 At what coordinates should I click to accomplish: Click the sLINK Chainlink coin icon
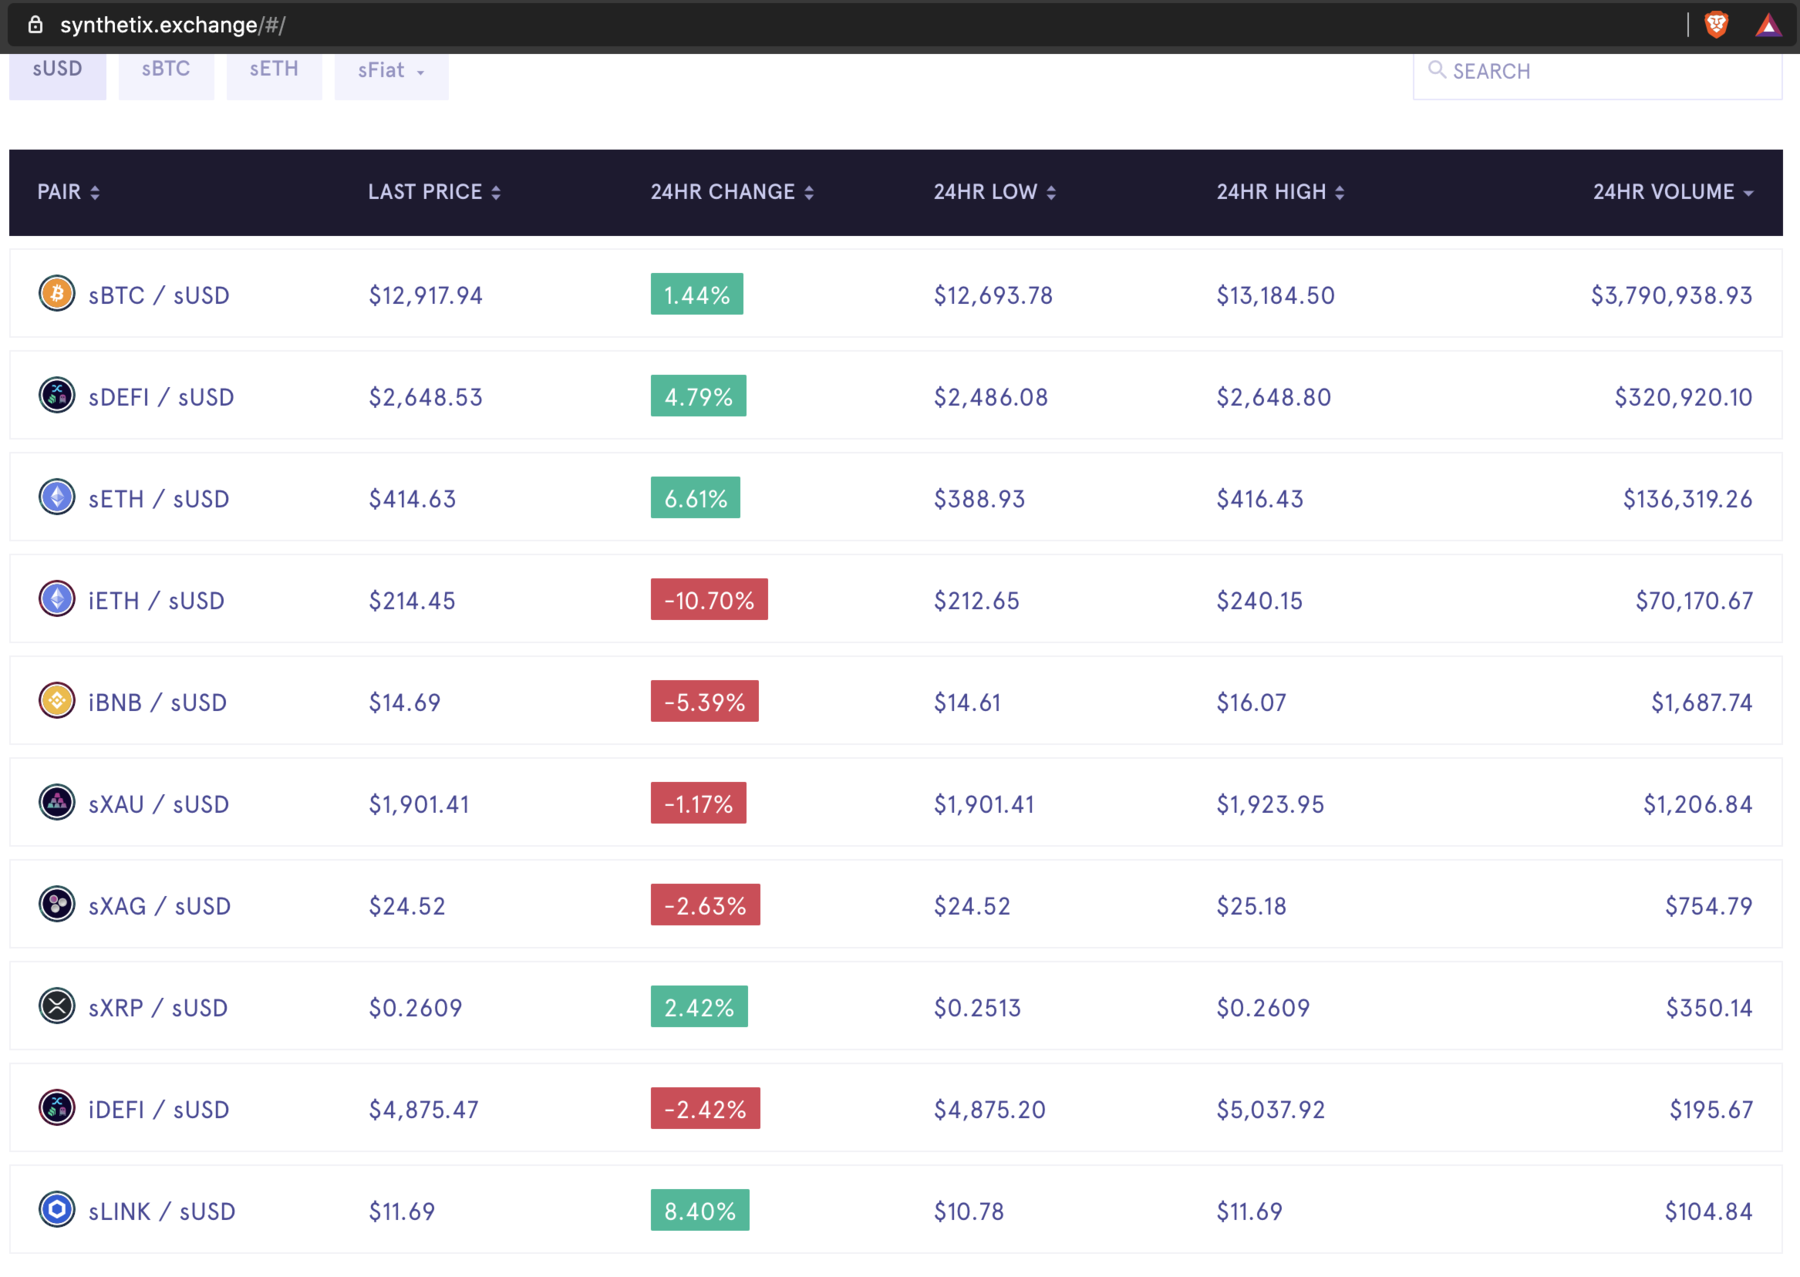[x=57, y=1210]
